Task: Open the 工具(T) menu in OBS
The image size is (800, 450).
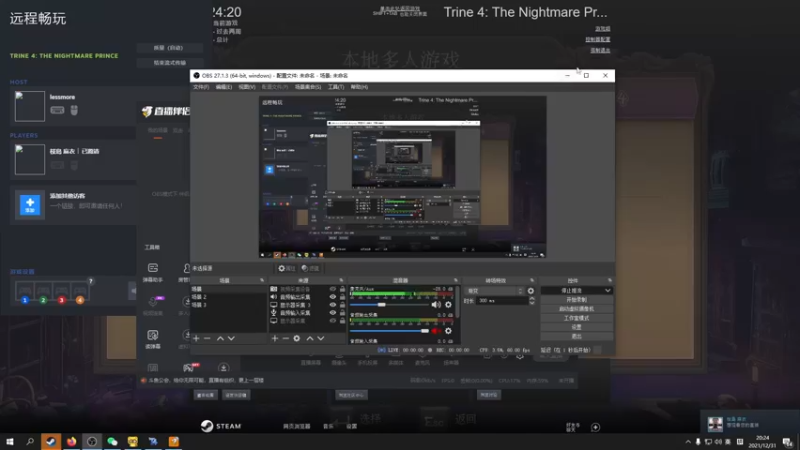Action: [336, 87]
